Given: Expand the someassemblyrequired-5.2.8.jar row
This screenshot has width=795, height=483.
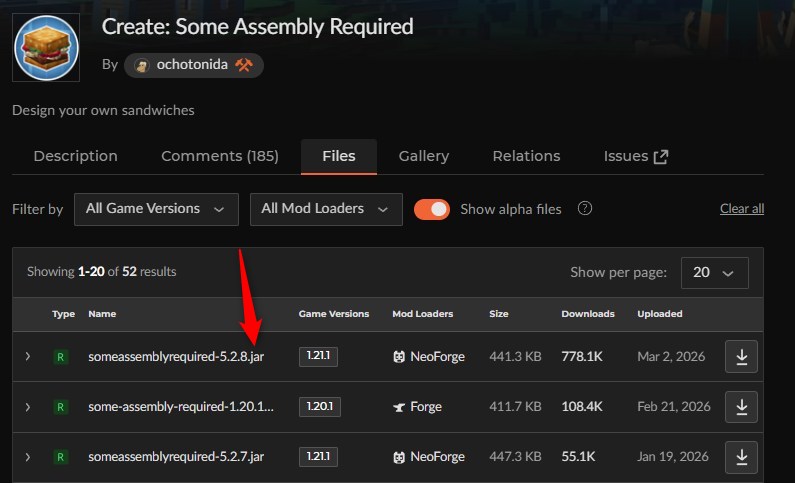Looking at the screenshot, I should coord(28,357).
